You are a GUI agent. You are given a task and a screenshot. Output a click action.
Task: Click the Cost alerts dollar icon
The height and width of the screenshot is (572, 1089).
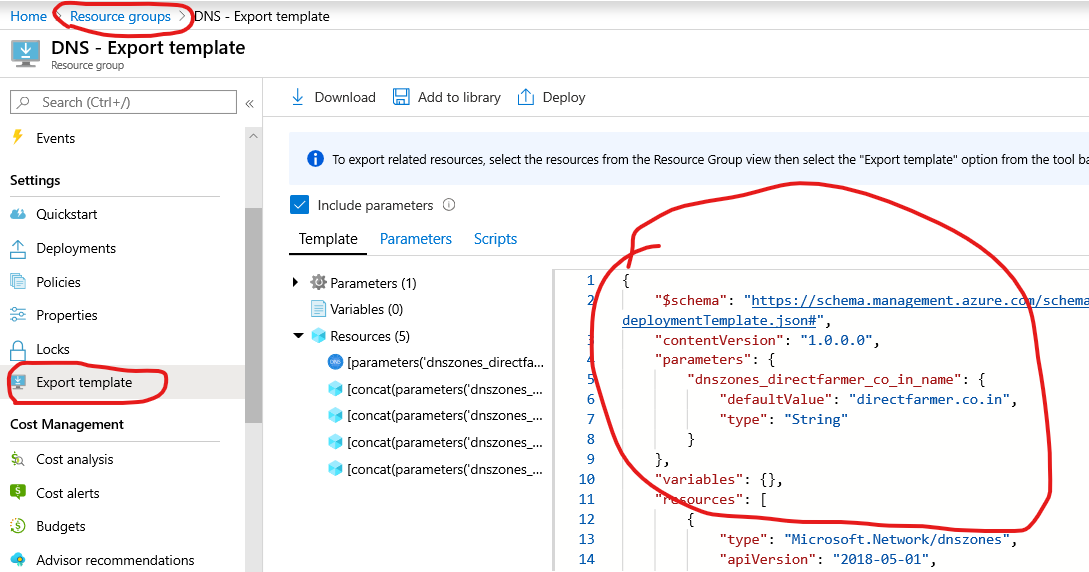pyautogui.click(x=18, y=492)
